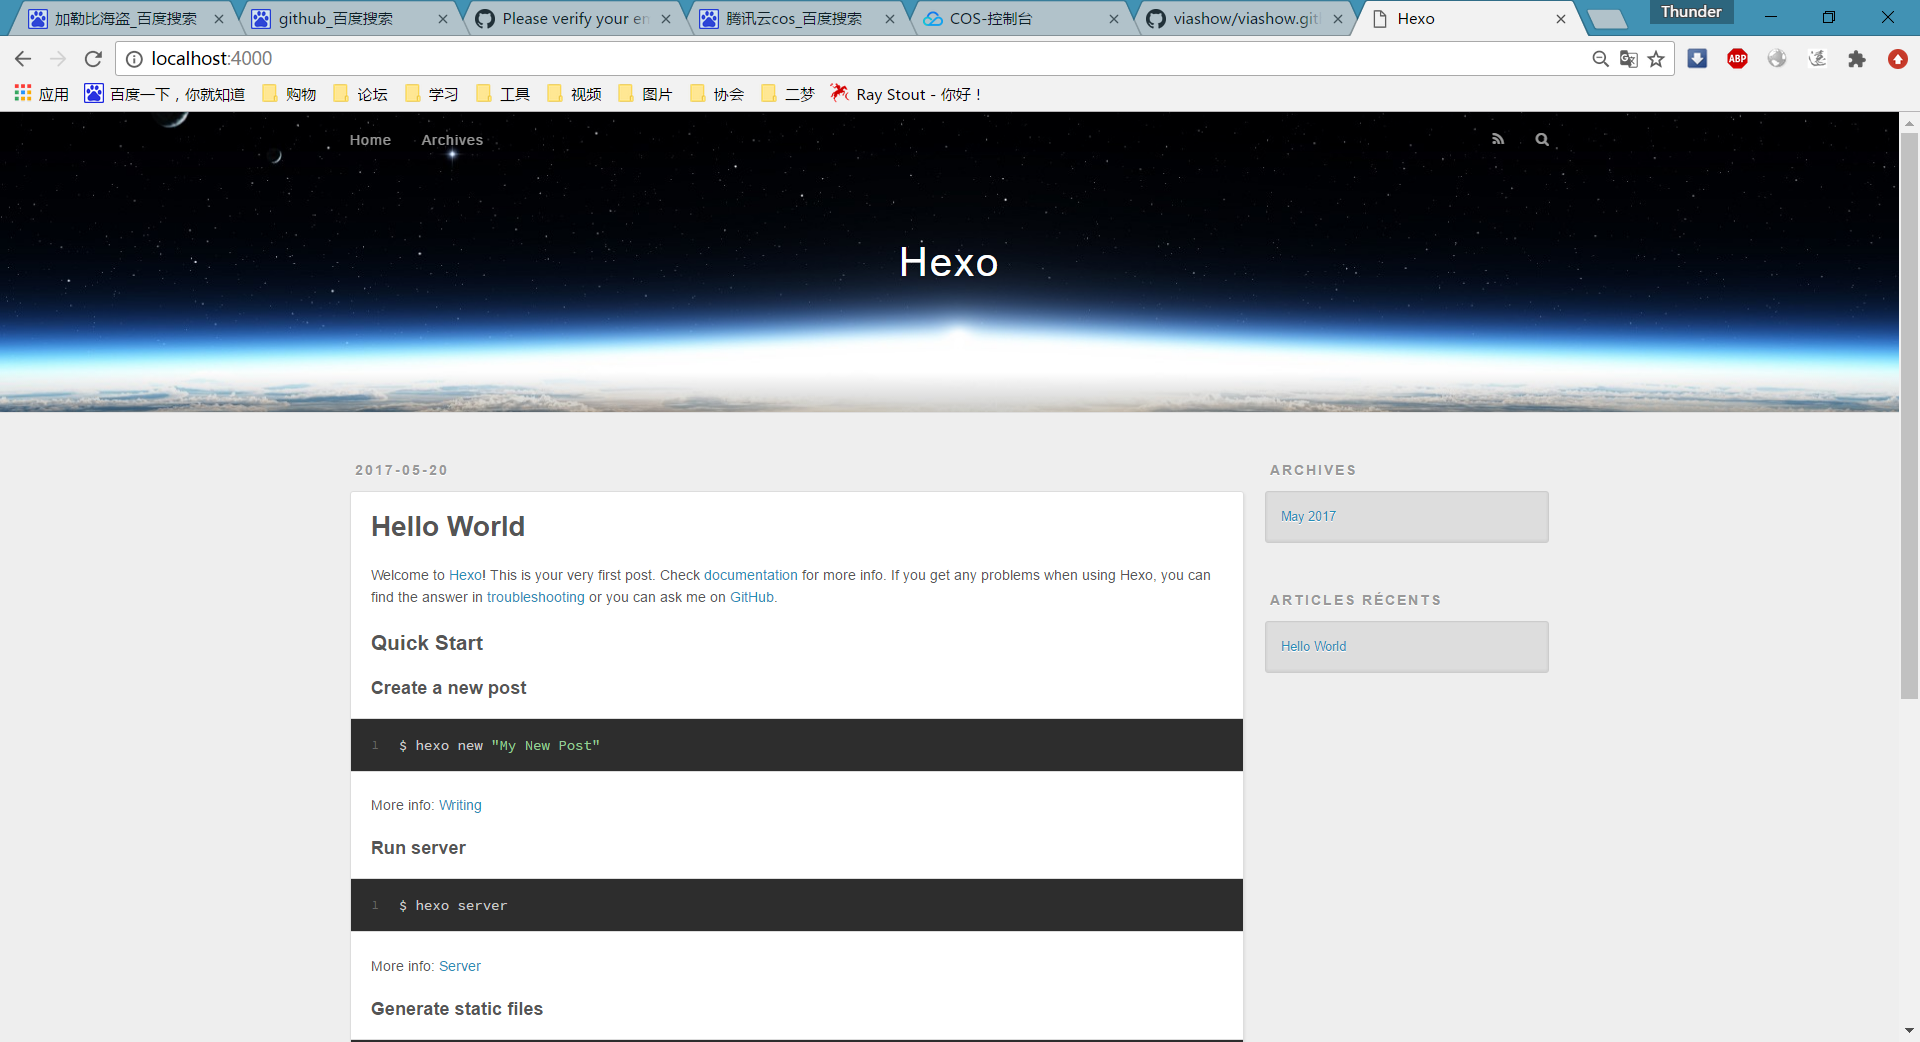Image resolution: width=1920 pixels, height=1042 pixels.
Task: Follow the troubleshooting link
Action: [536, 597]
